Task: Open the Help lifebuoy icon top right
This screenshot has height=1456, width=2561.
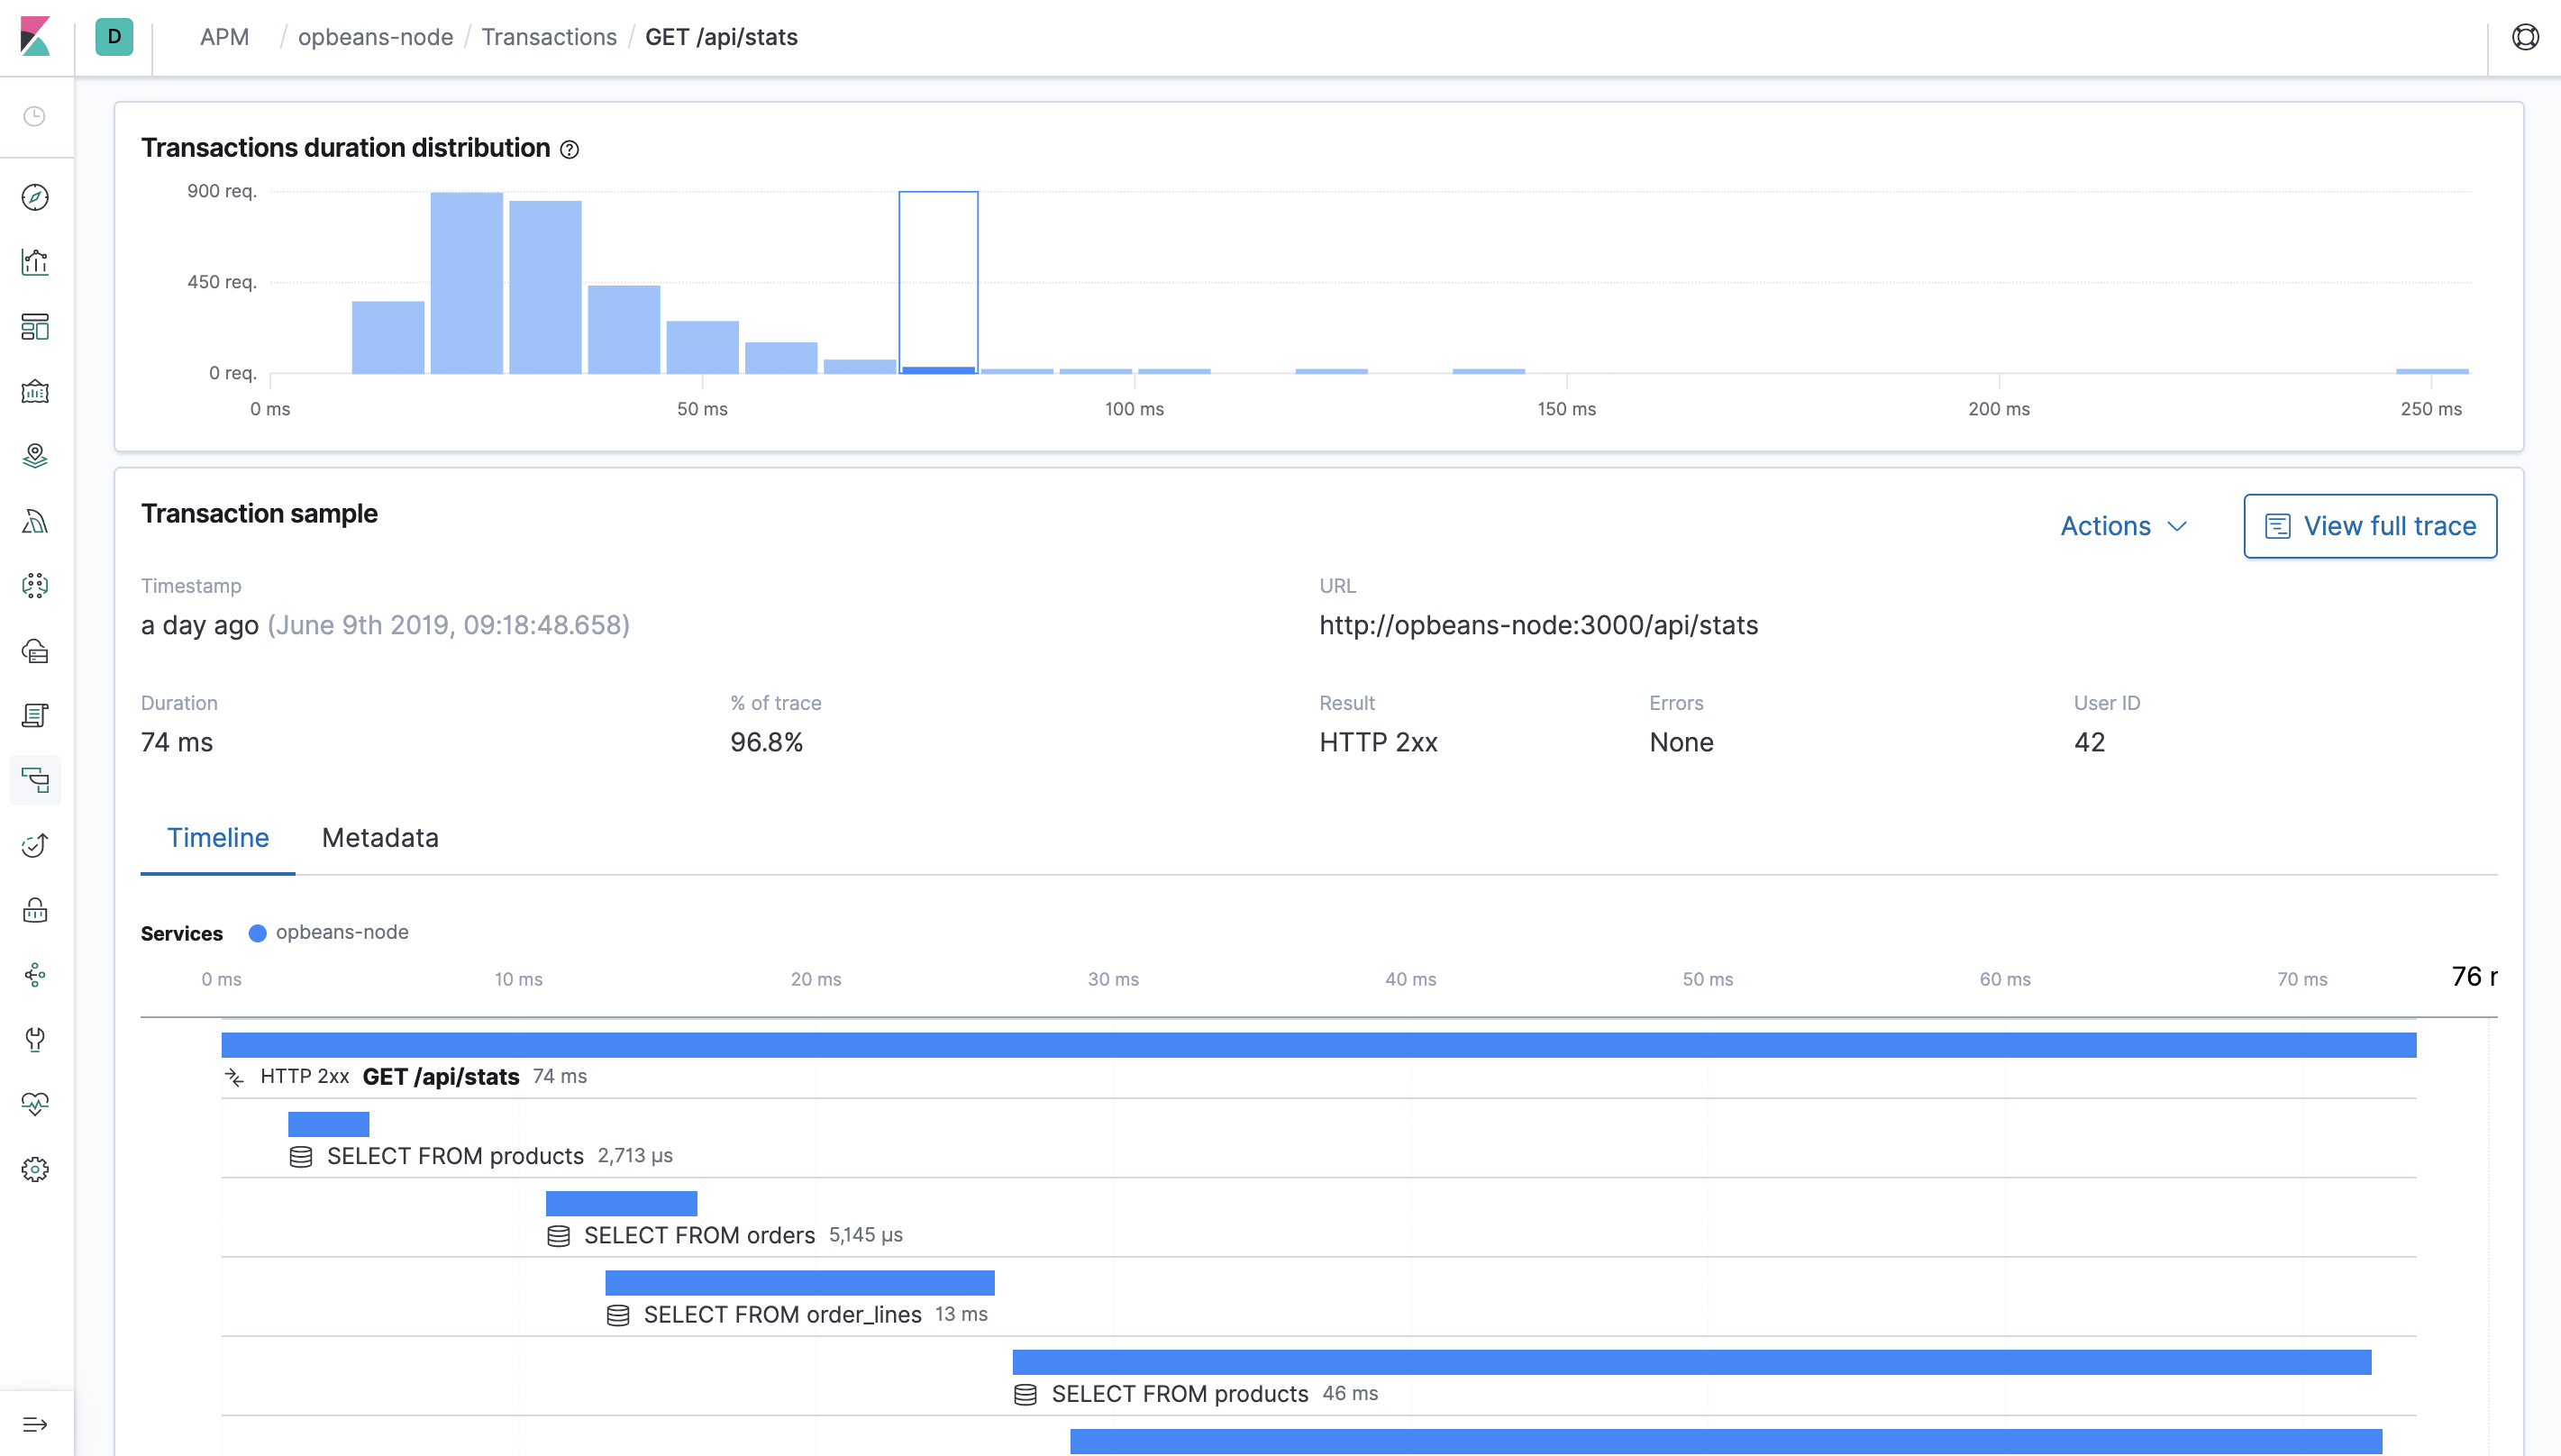Action: [2526, 37]
